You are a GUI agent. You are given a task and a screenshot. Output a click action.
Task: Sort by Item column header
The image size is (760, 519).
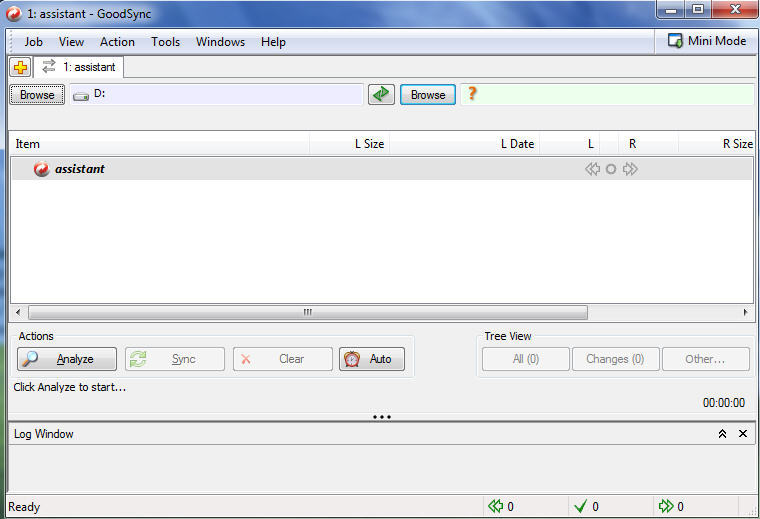click(160, 144)
